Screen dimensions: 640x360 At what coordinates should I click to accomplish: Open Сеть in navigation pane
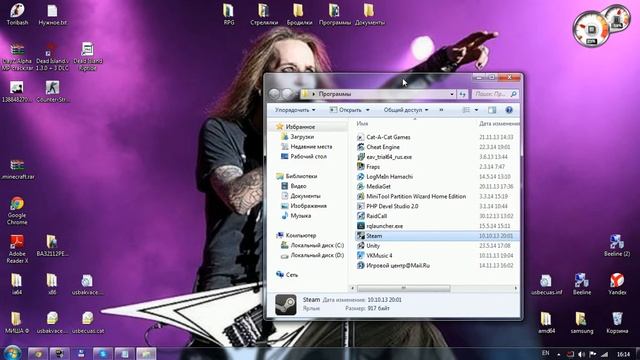pos(291,275)
